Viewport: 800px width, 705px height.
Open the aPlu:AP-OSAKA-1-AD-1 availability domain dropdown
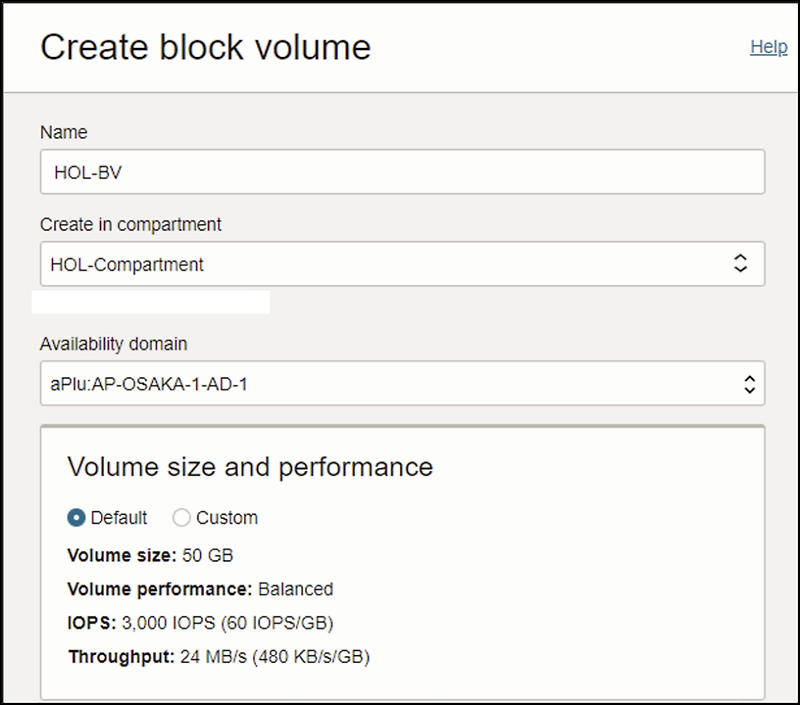[x=400, y=383]
